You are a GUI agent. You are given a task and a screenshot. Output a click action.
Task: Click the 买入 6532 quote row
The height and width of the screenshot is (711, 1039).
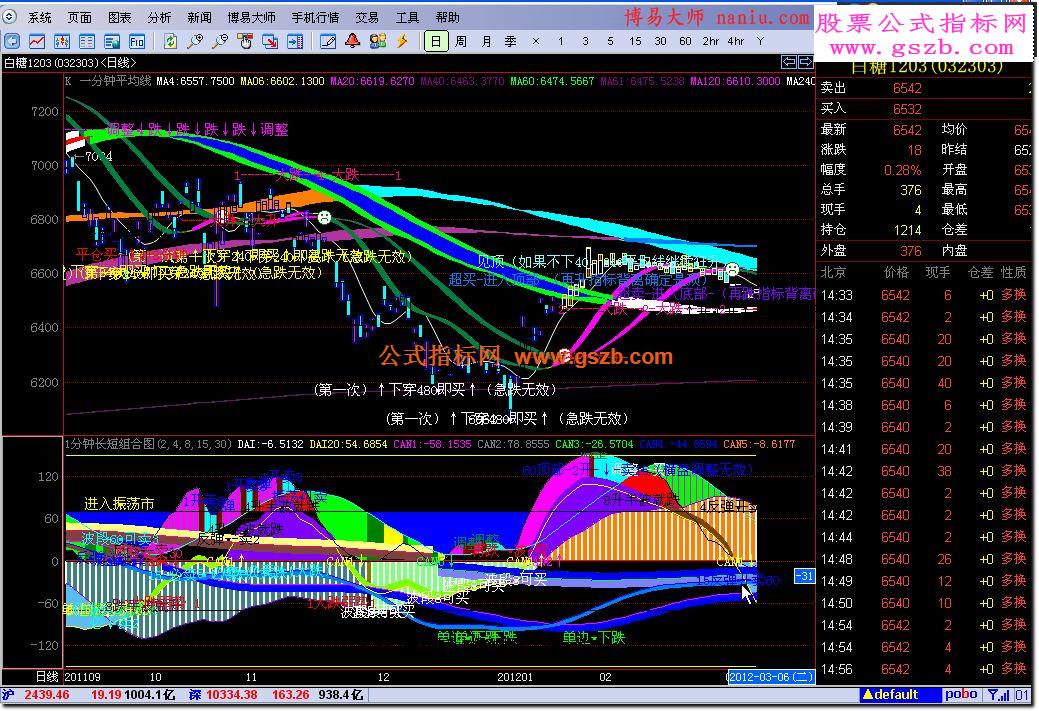tap(924, 109)
